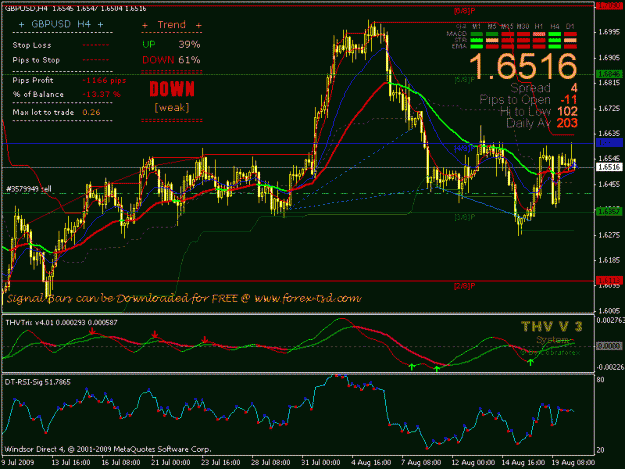Click the 13 Jul 16:00 time axis label
This screenshot has height=469, width=625.
coord(71,463)
